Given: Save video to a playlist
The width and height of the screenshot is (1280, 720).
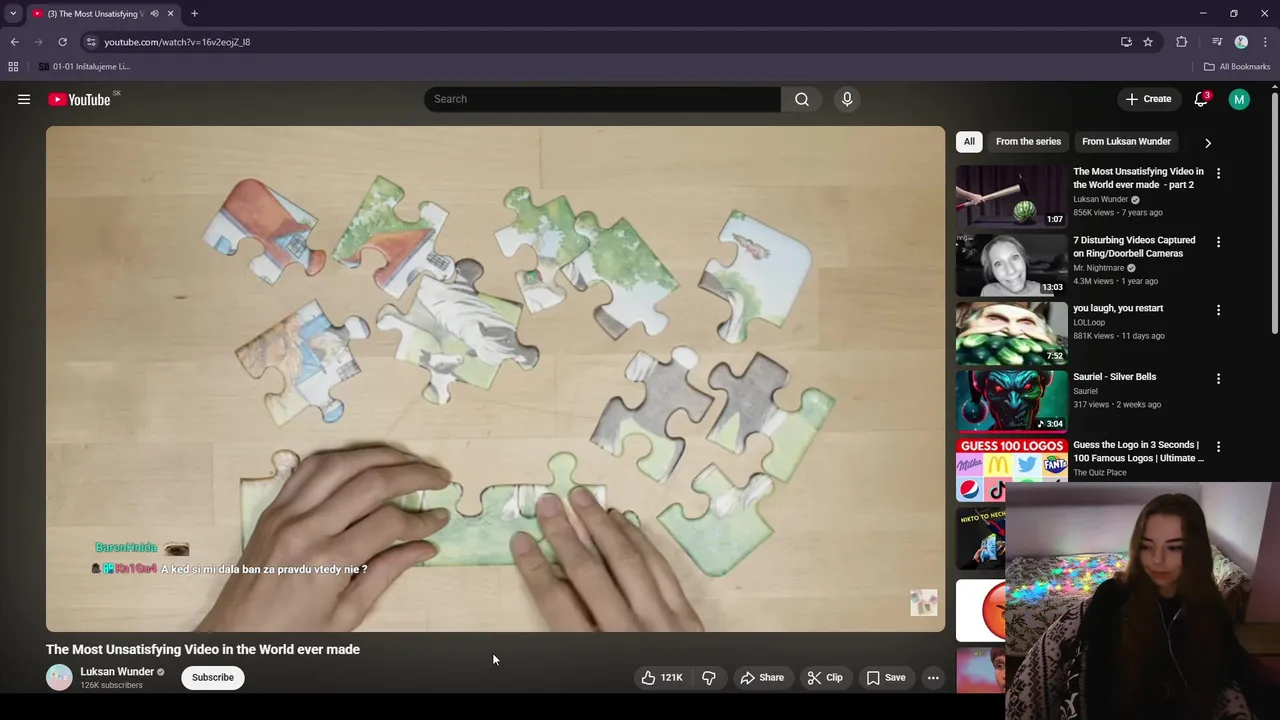Looking at the screenshot, I should click(x=886, y=677).
